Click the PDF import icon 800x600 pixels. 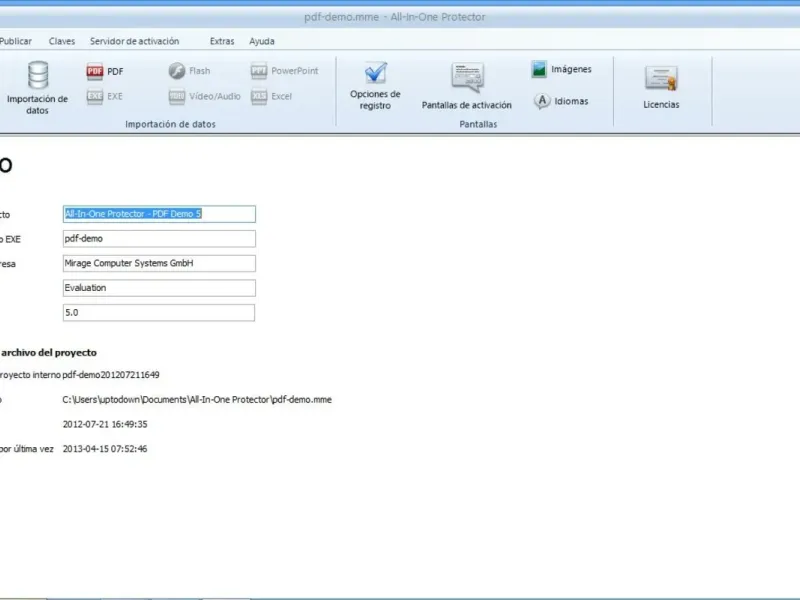tap(95, 71)
